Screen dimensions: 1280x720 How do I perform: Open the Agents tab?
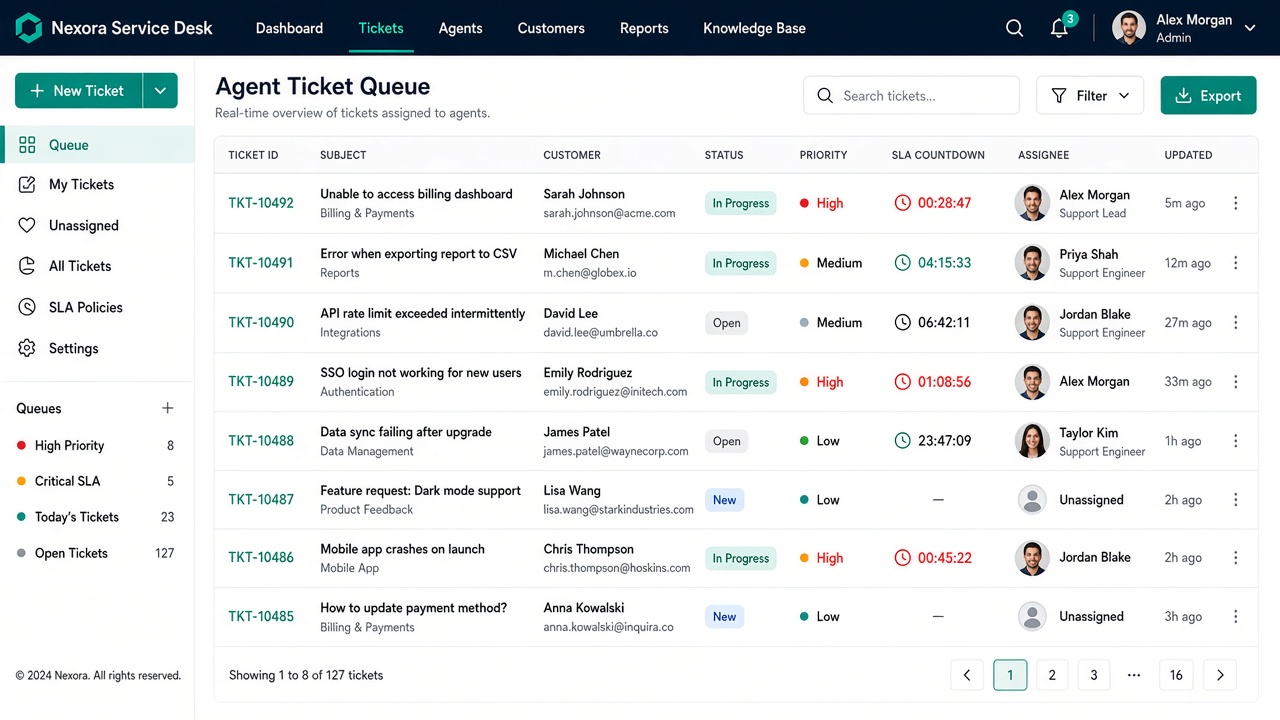pos(461,28)
